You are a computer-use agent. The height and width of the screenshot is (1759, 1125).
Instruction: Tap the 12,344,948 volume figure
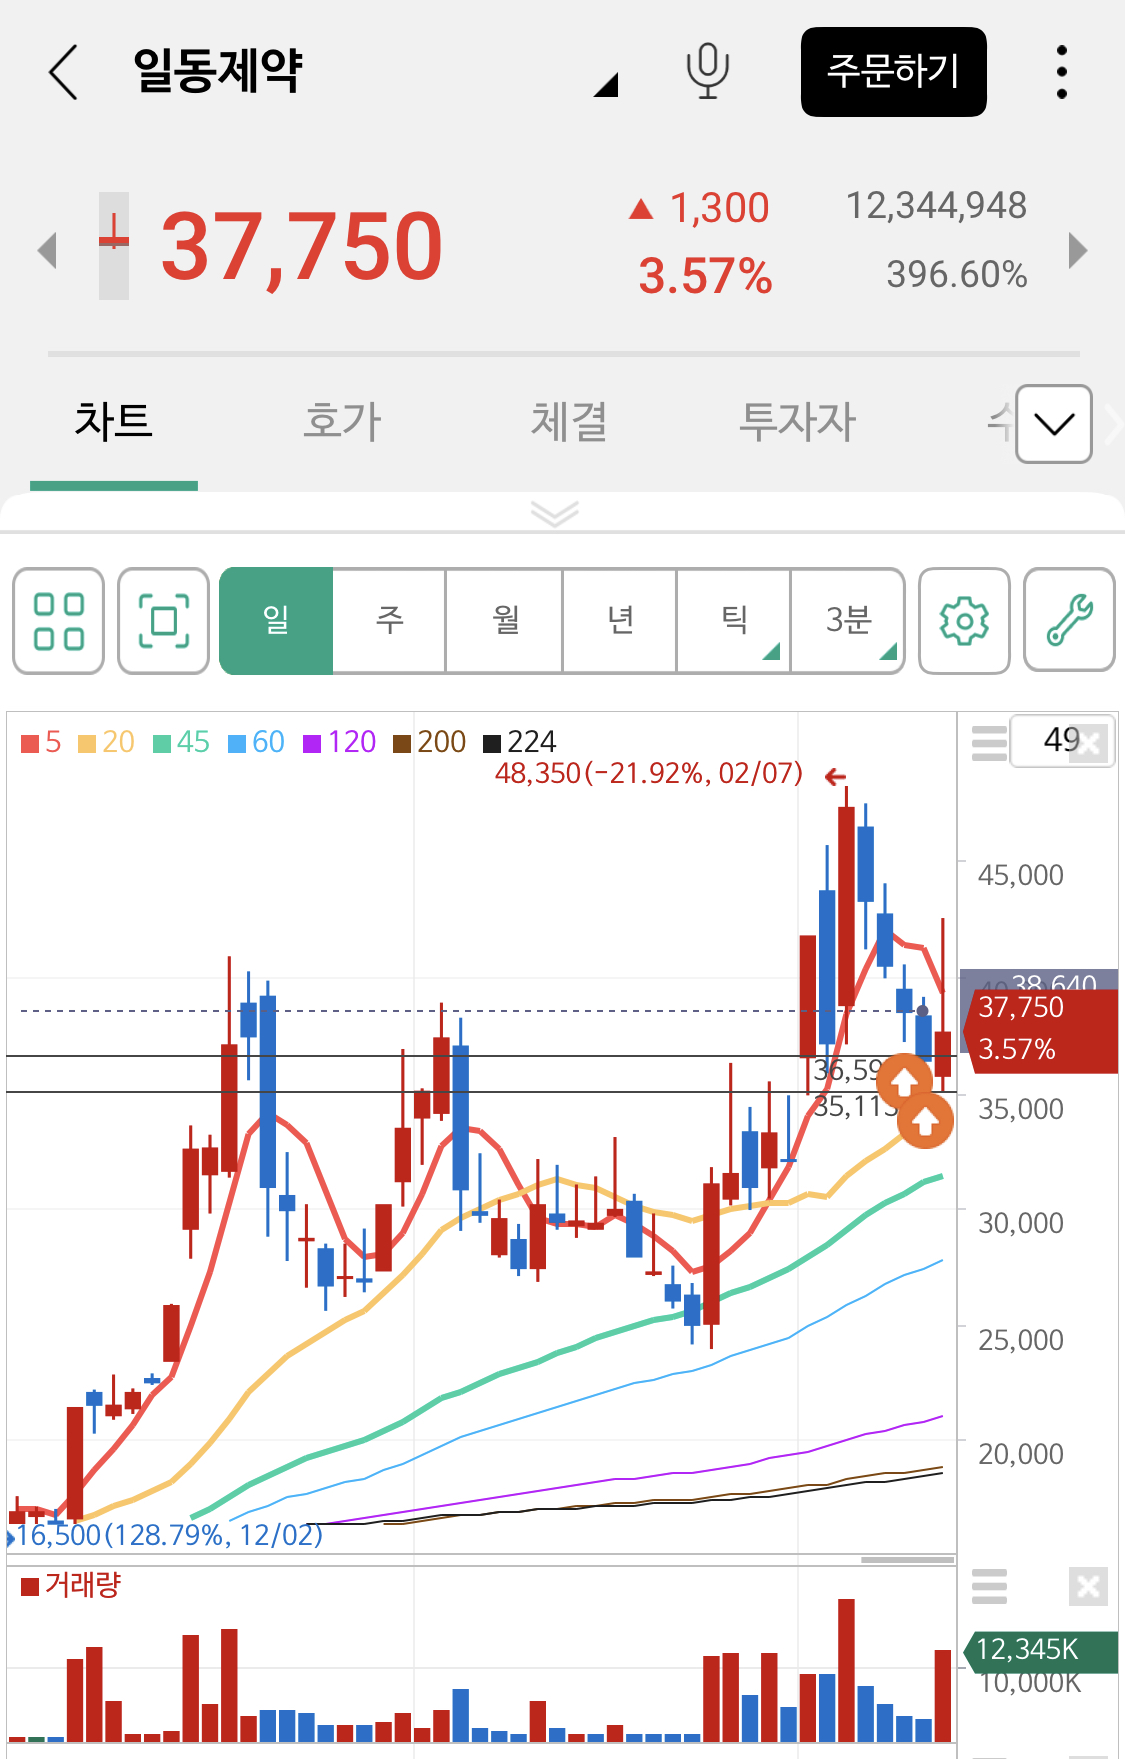[x=936, y=206]
